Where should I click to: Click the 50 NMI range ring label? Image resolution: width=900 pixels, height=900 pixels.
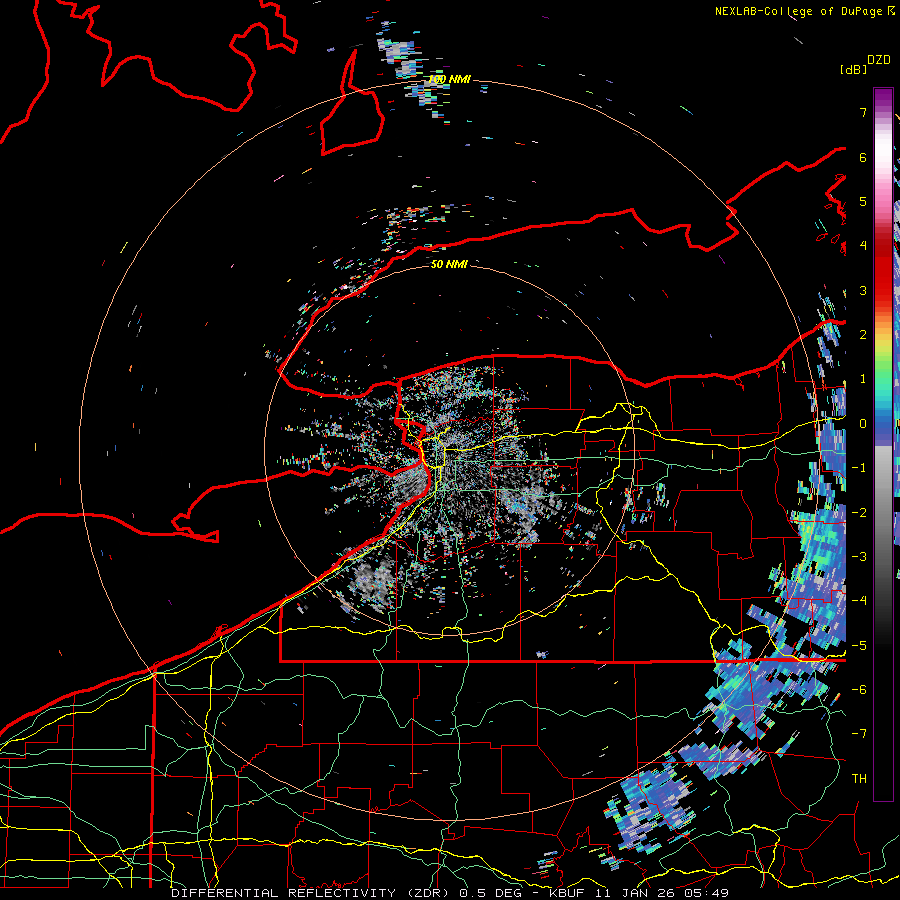[x=449, y=264]
